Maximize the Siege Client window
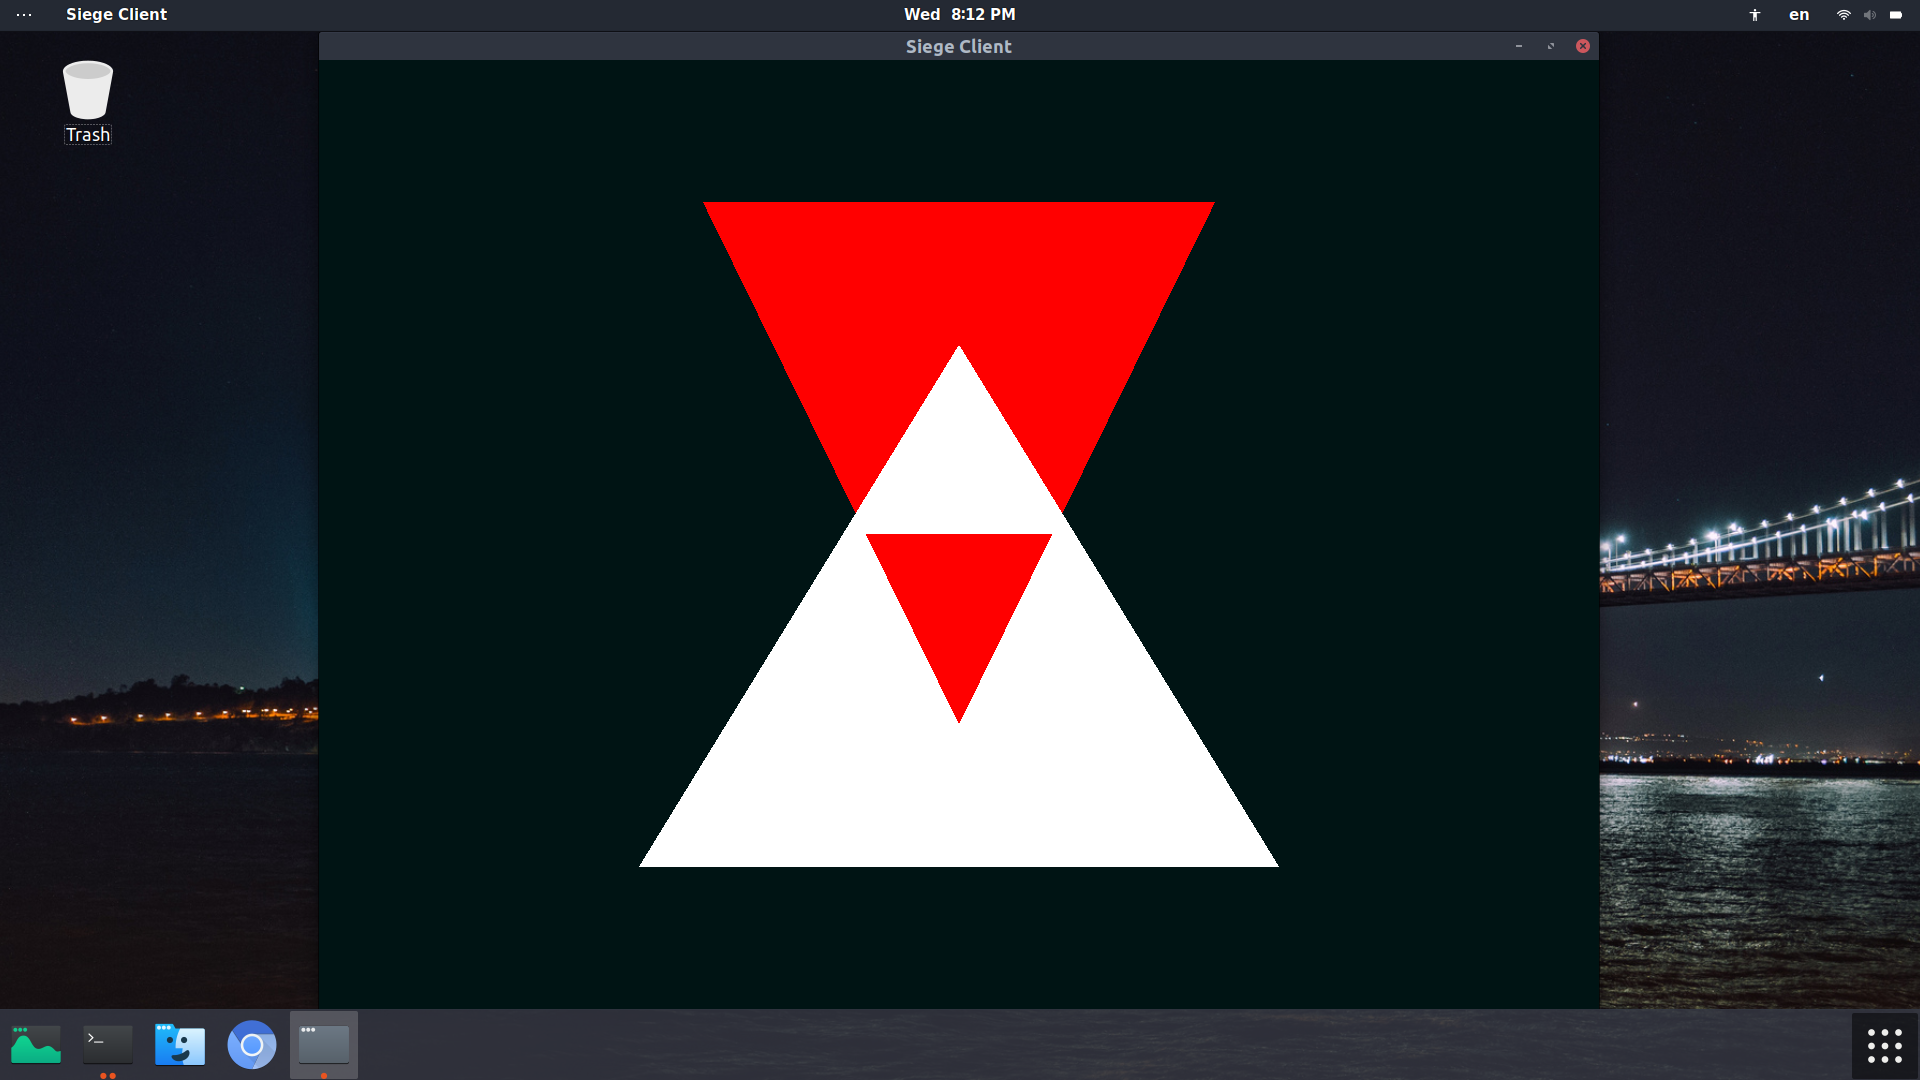This screenshot has width=1920, height=1080. point(1550,46)
